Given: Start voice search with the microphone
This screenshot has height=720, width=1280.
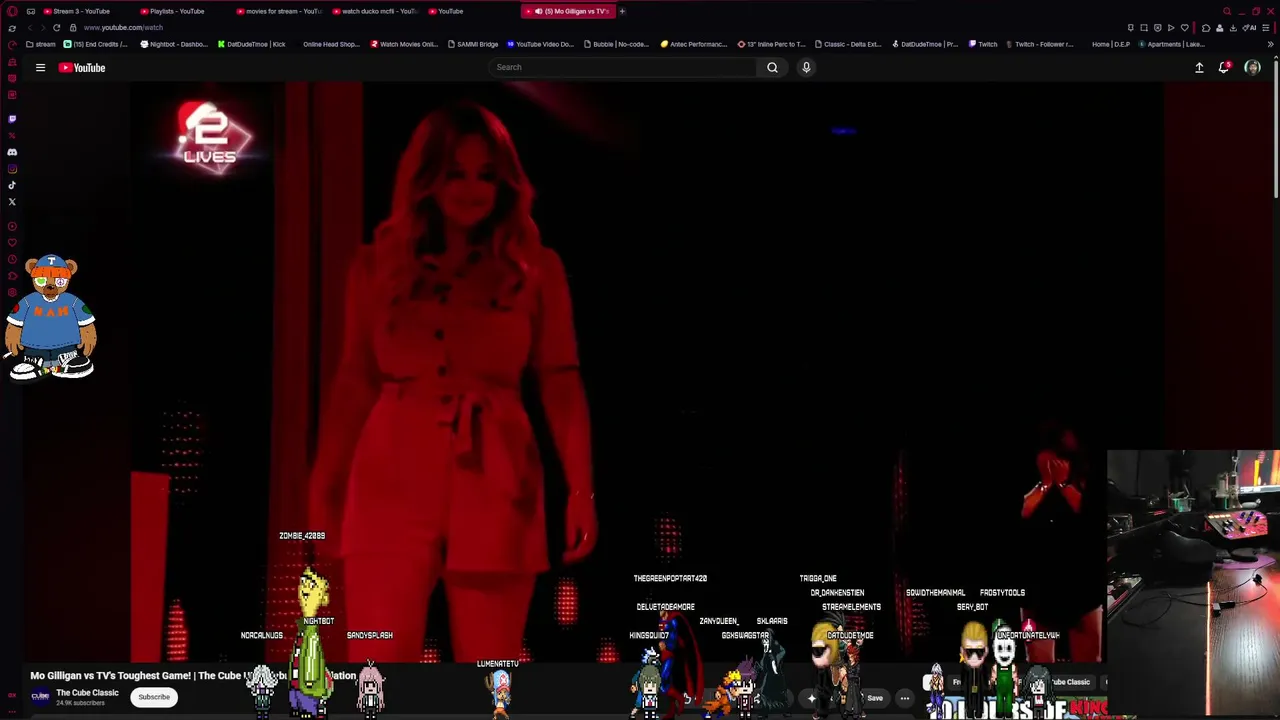Looking at the screenshot, I should (x=806, y=67).
